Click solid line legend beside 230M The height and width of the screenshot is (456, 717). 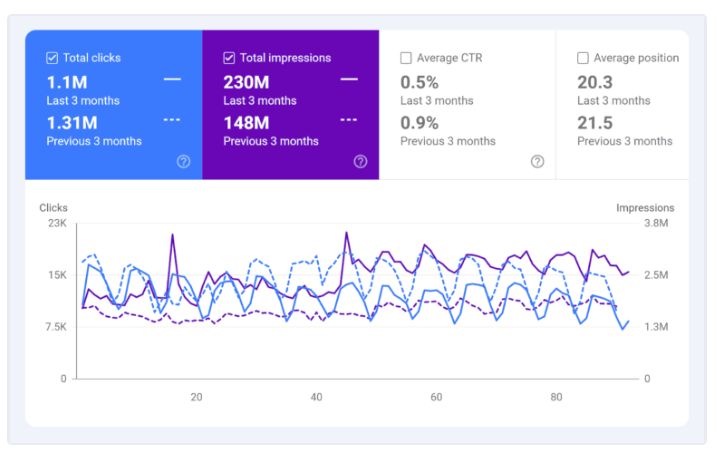[349, 80]
